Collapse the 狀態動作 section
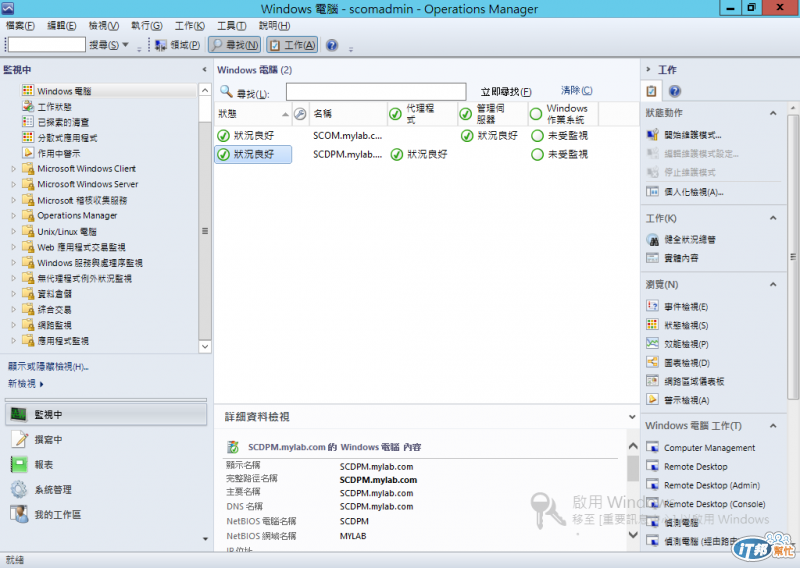Viewport: 800px width, 568px height. point(773,113)
